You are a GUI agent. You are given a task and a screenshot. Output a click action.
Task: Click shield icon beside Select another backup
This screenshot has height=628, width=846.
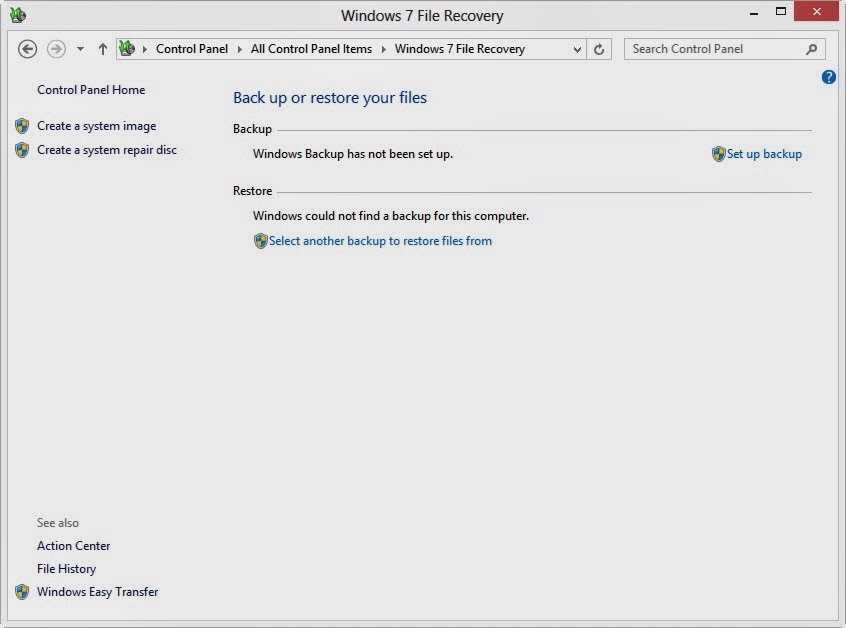261,241
